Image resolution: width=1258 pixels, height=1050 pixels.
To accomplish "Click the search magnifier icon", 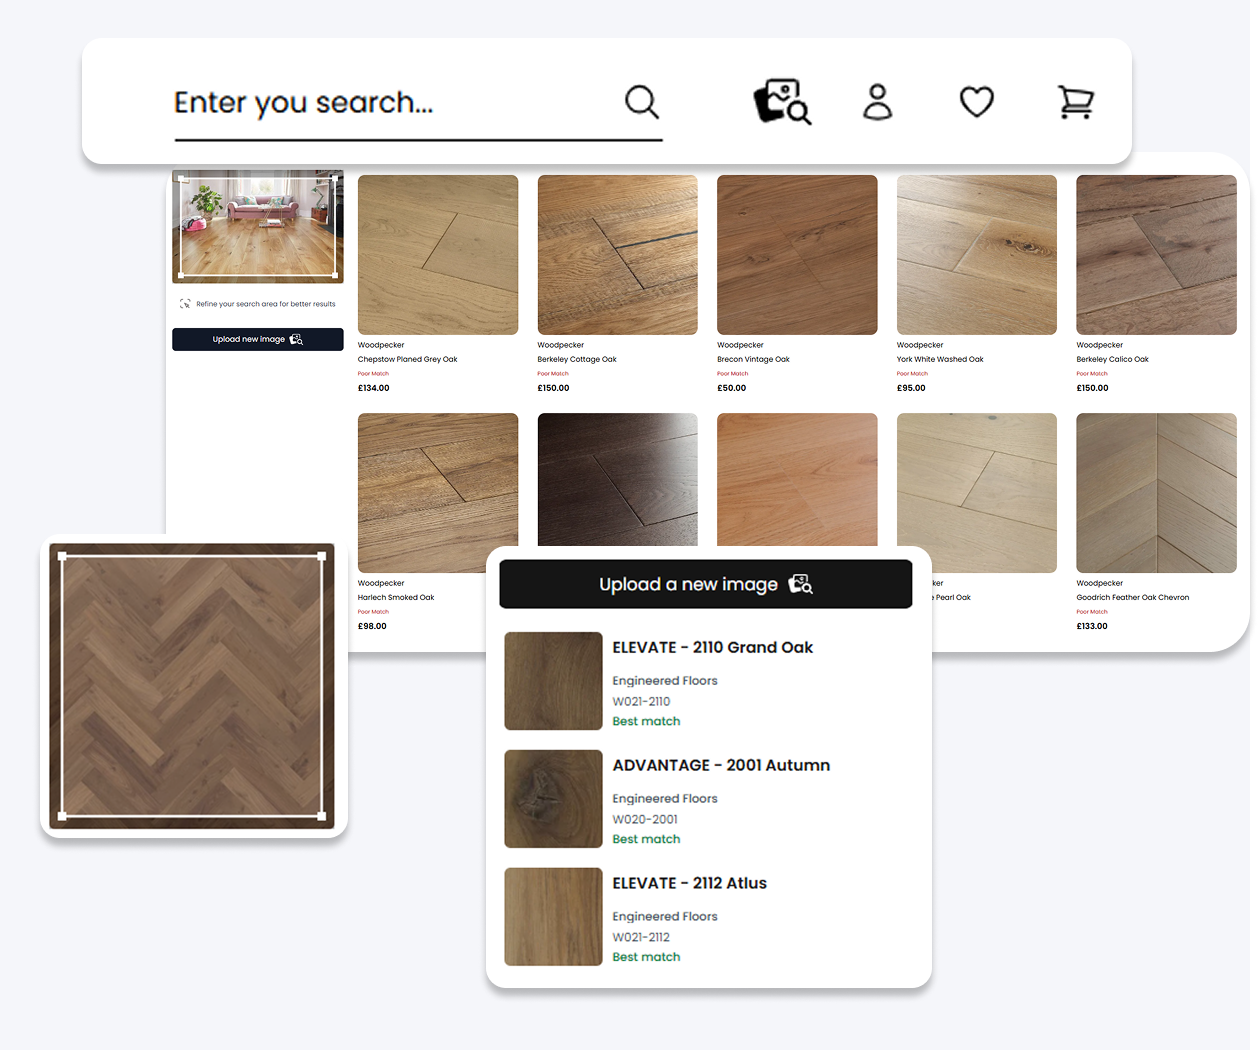I will point(641,102).
